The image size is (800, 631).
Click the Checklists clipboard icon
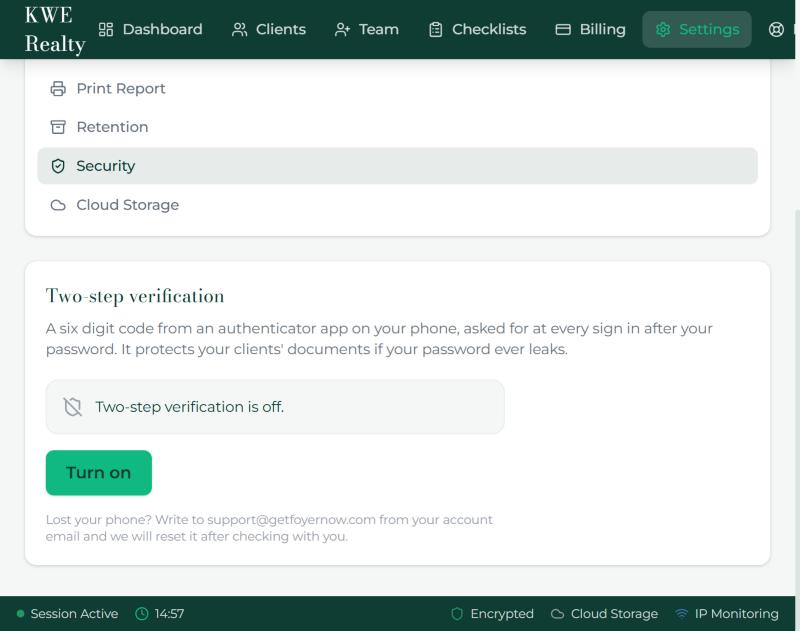point(436,30)
